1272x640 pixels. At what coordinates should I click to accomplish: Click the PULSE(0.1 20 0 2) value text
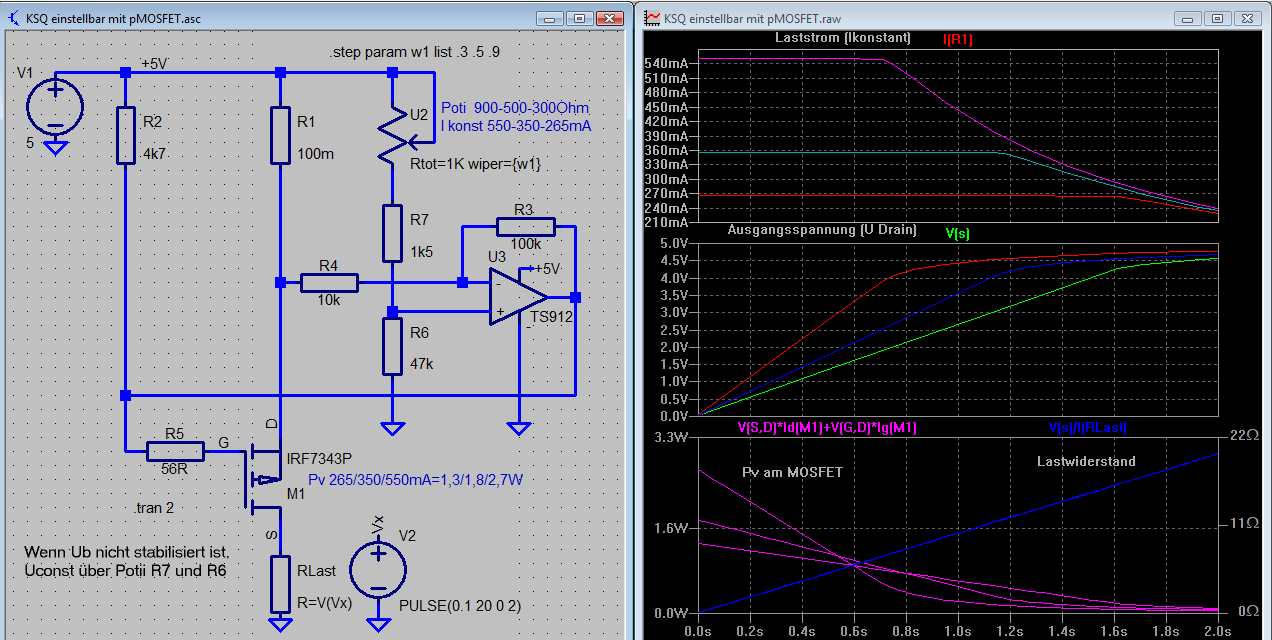[460, 606]
